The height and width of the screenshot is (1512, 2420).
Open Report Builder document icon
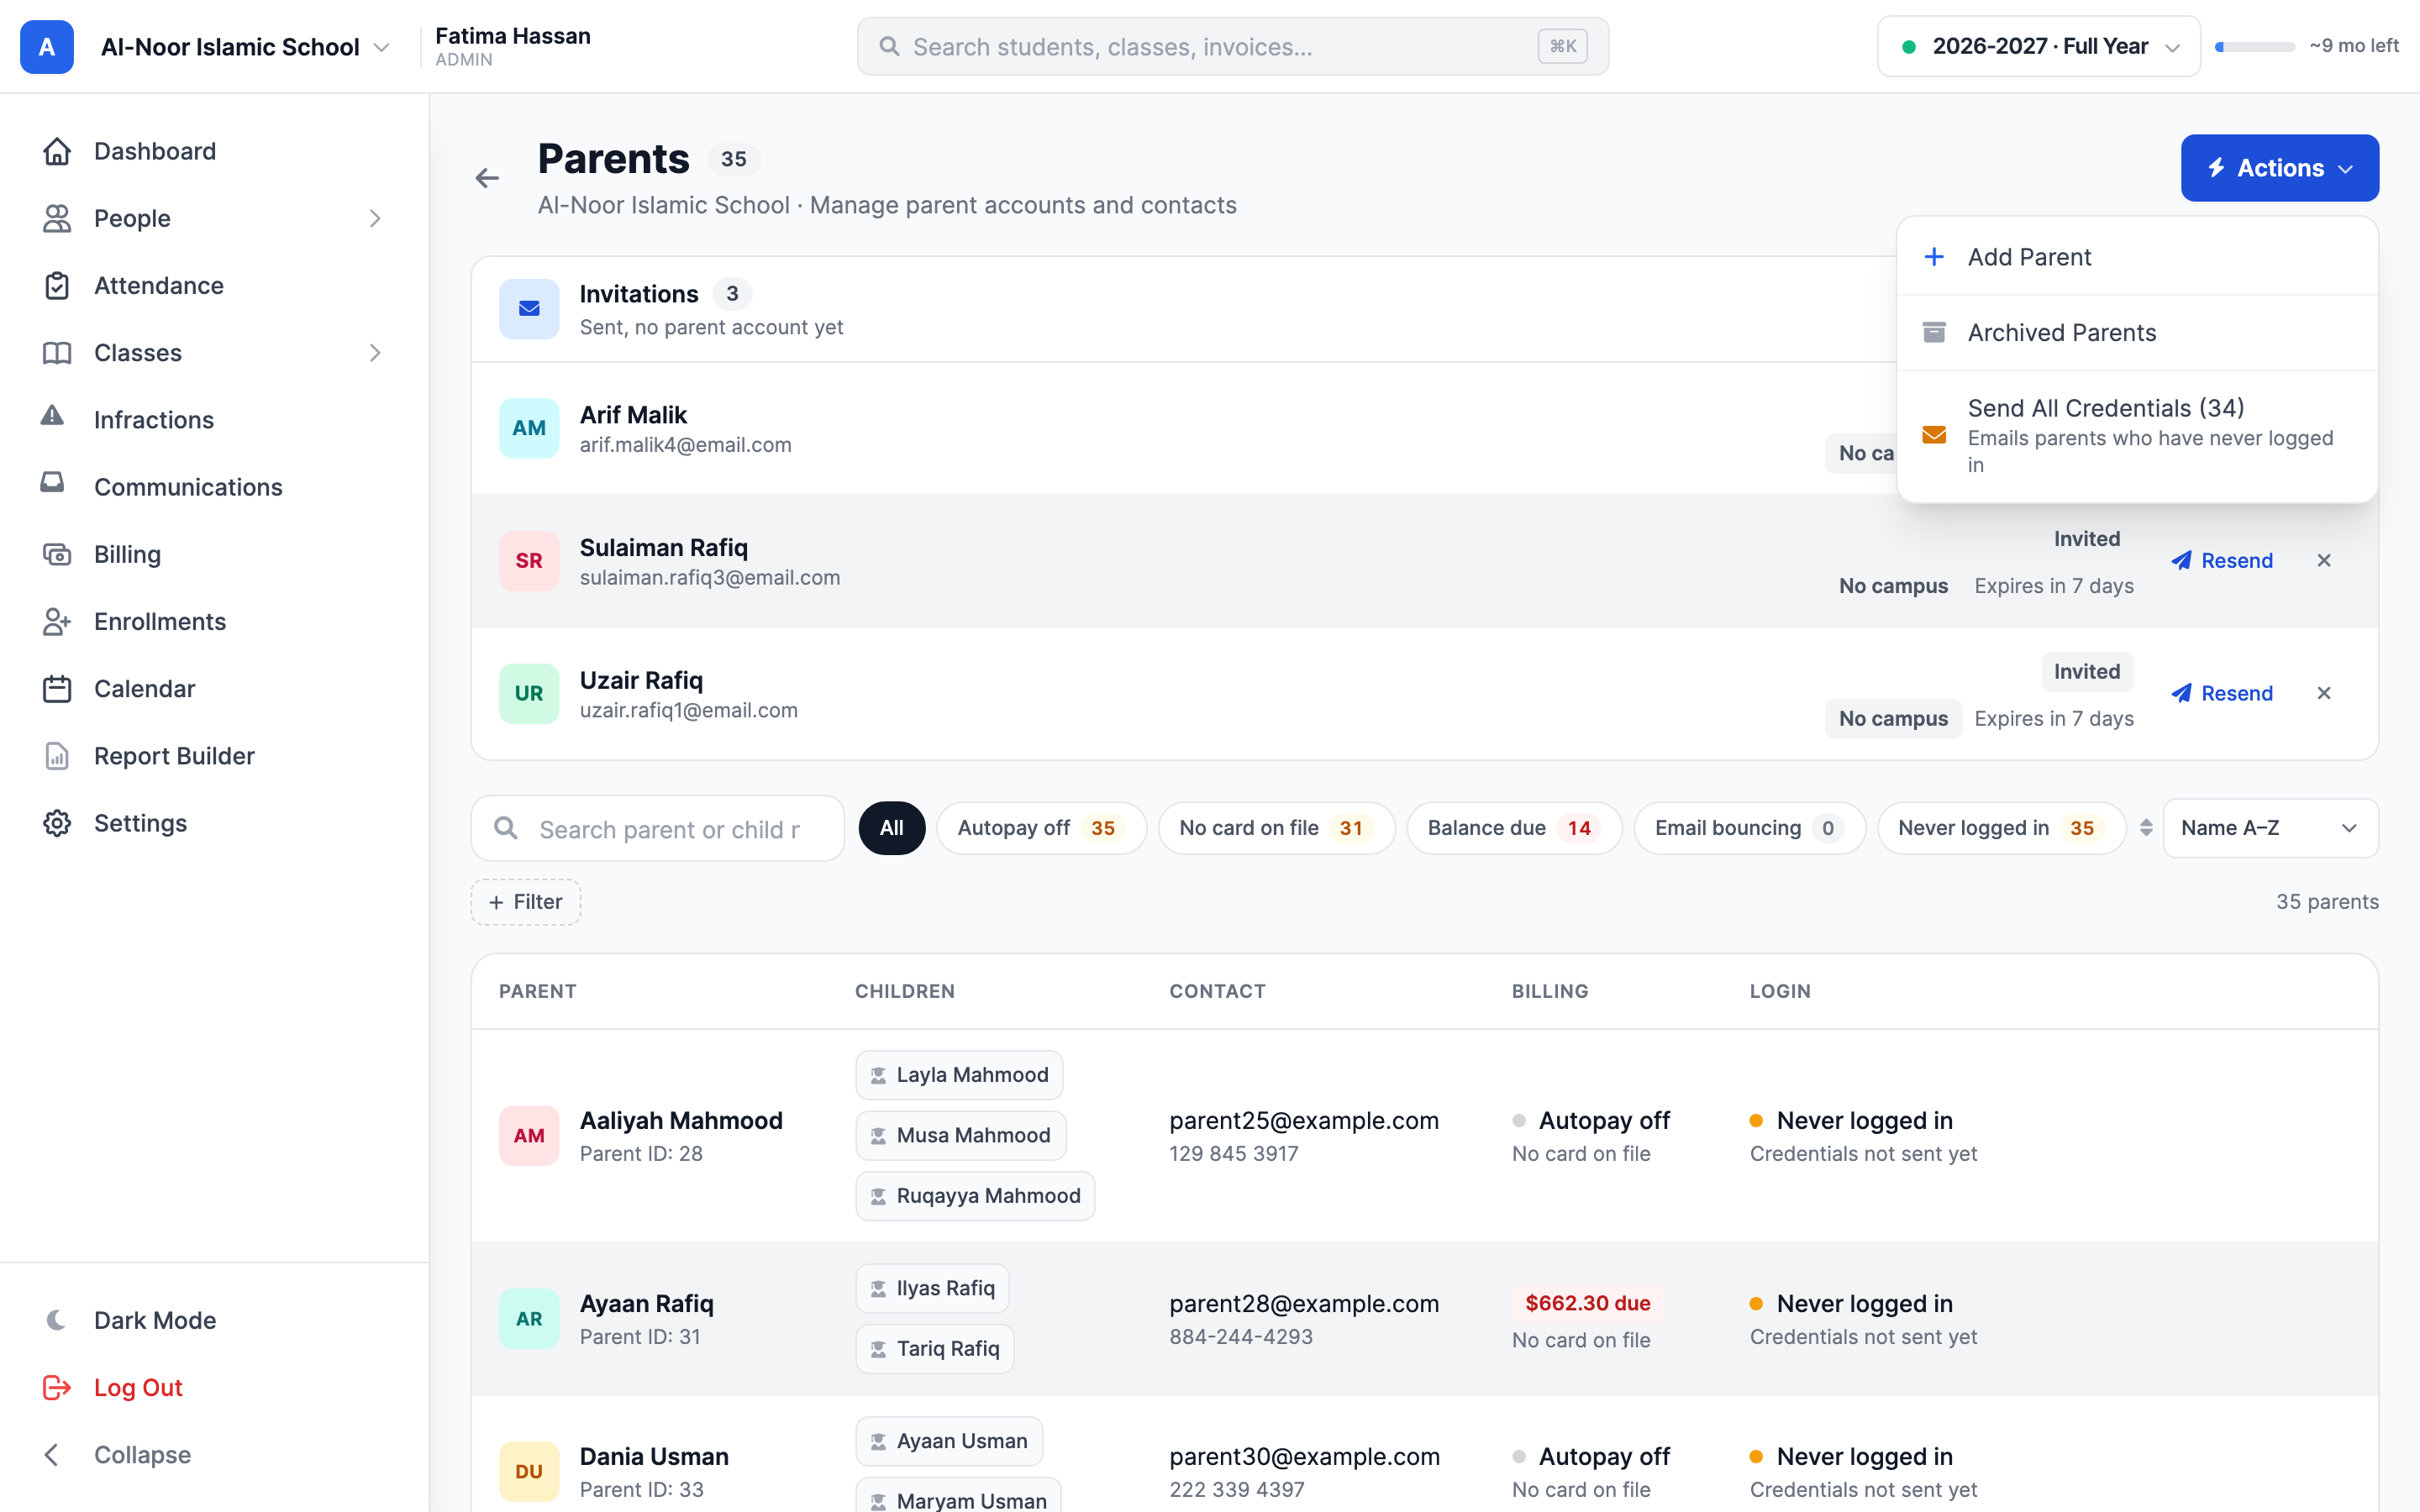pyautogui.click(x=57, y=756)
